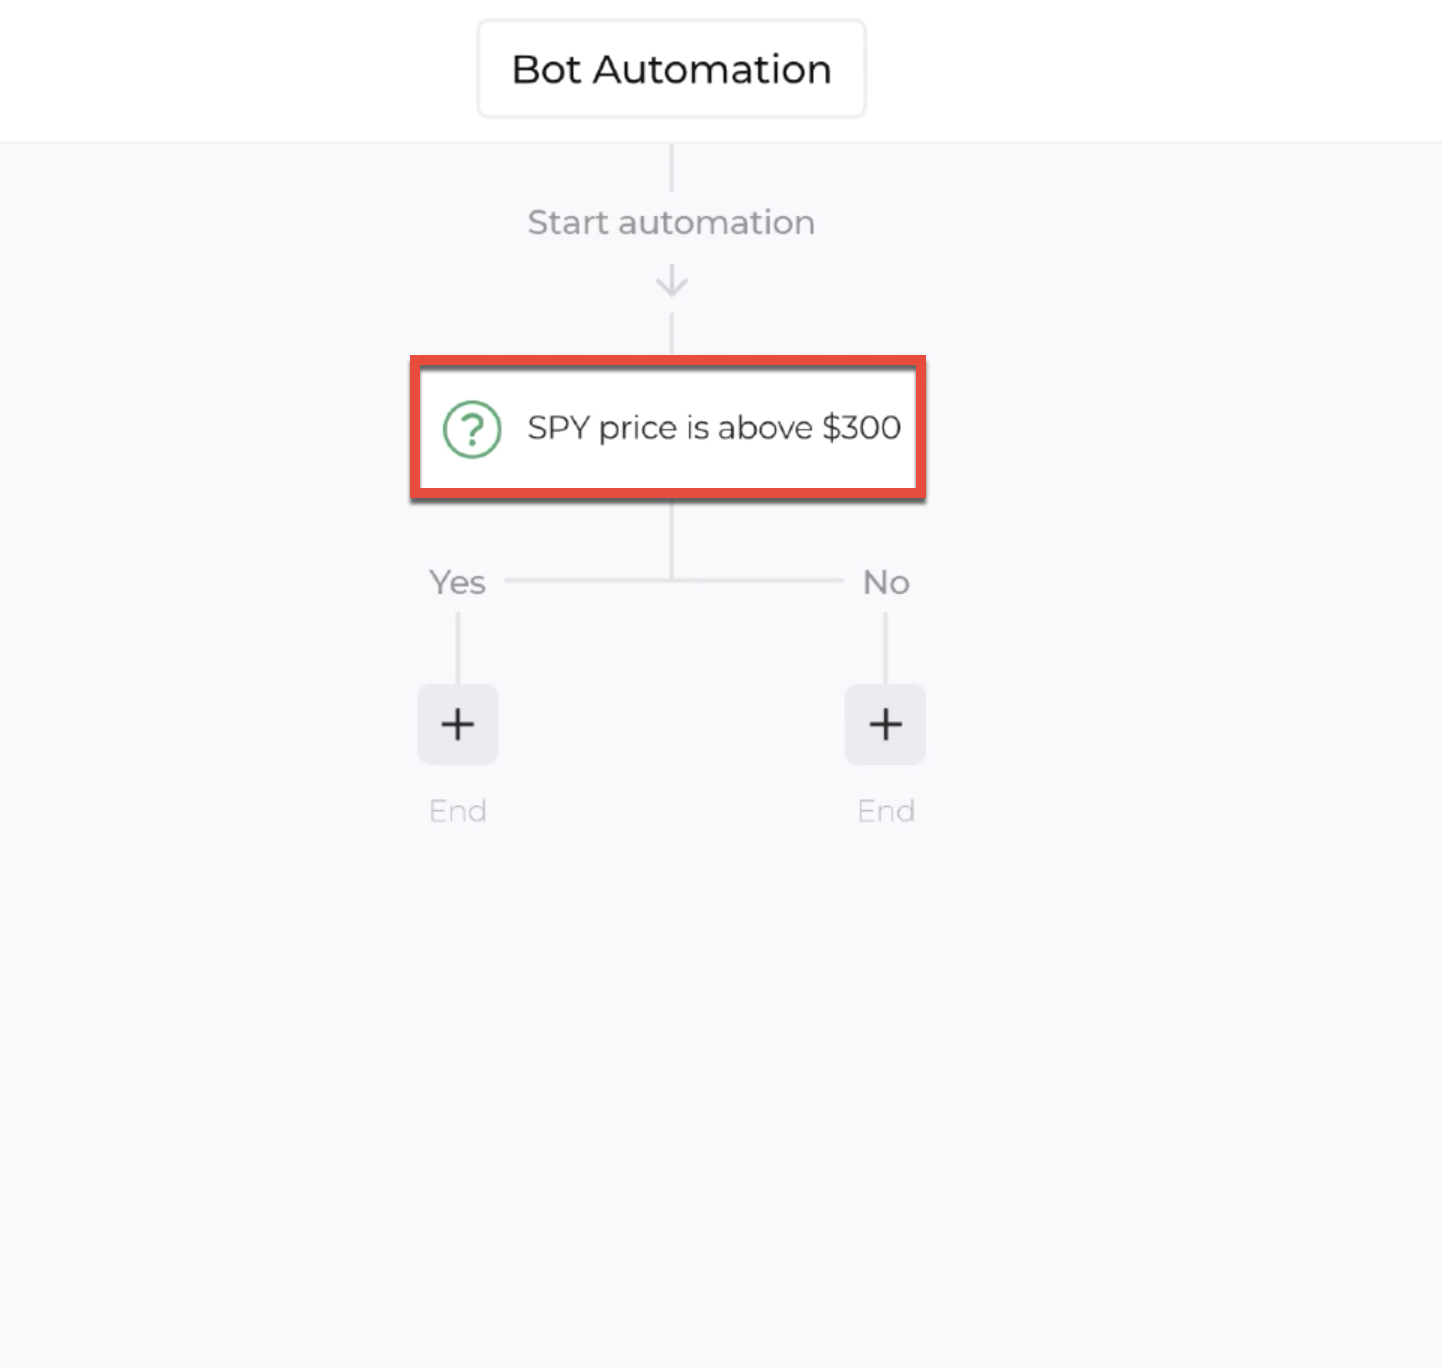Click the vertical line beneath the No label

click(x=885, y=648)
